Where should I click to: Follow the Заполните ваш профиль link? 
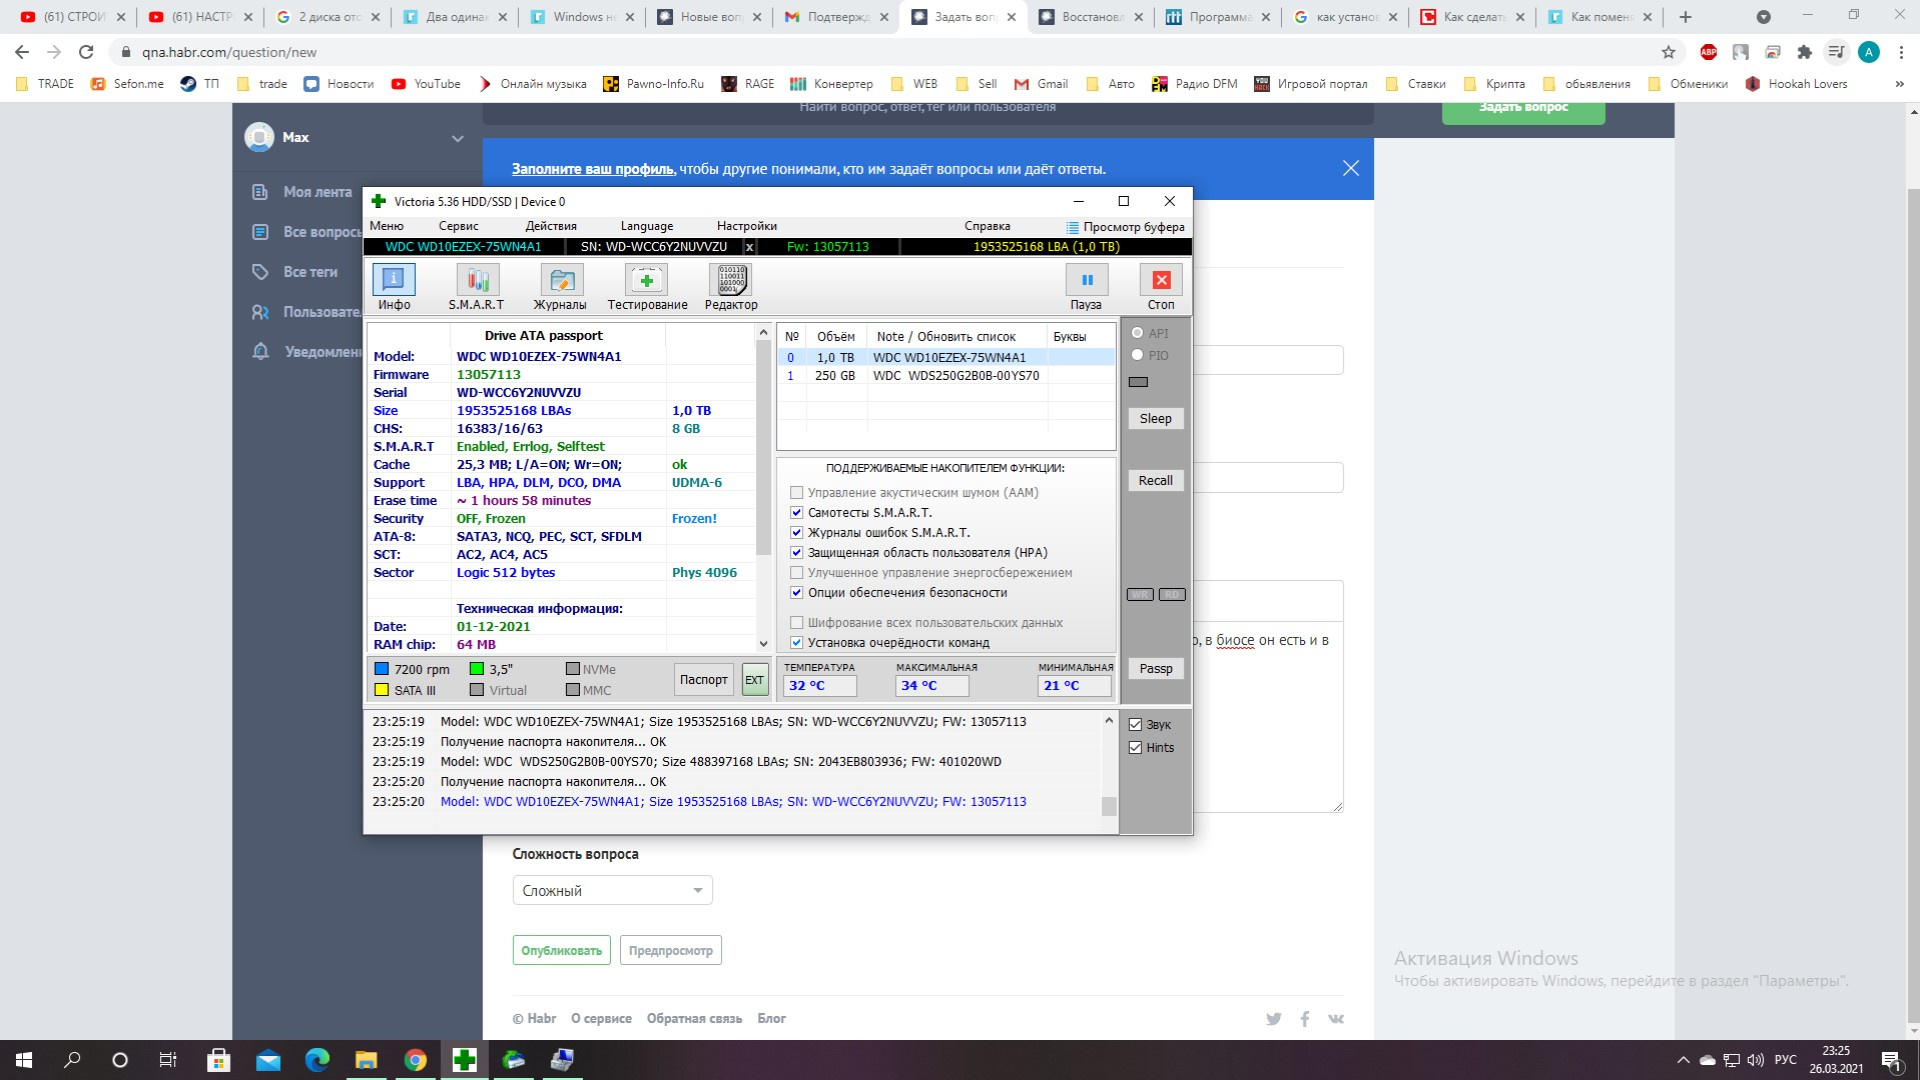(593, 169)
